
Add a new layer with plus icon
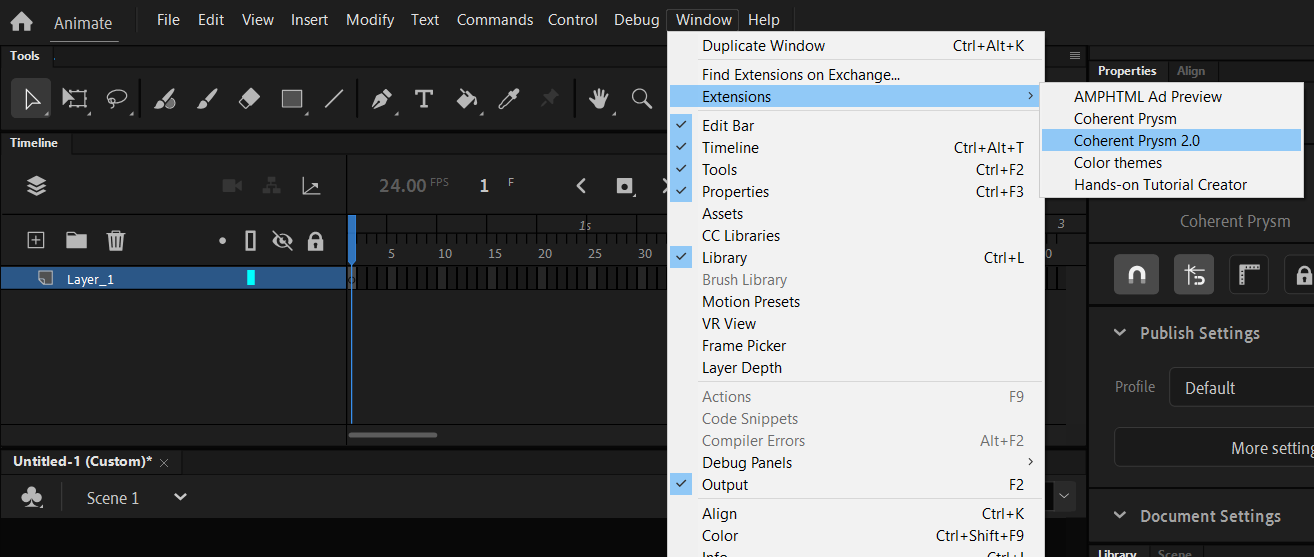click(x=36, y=240)
